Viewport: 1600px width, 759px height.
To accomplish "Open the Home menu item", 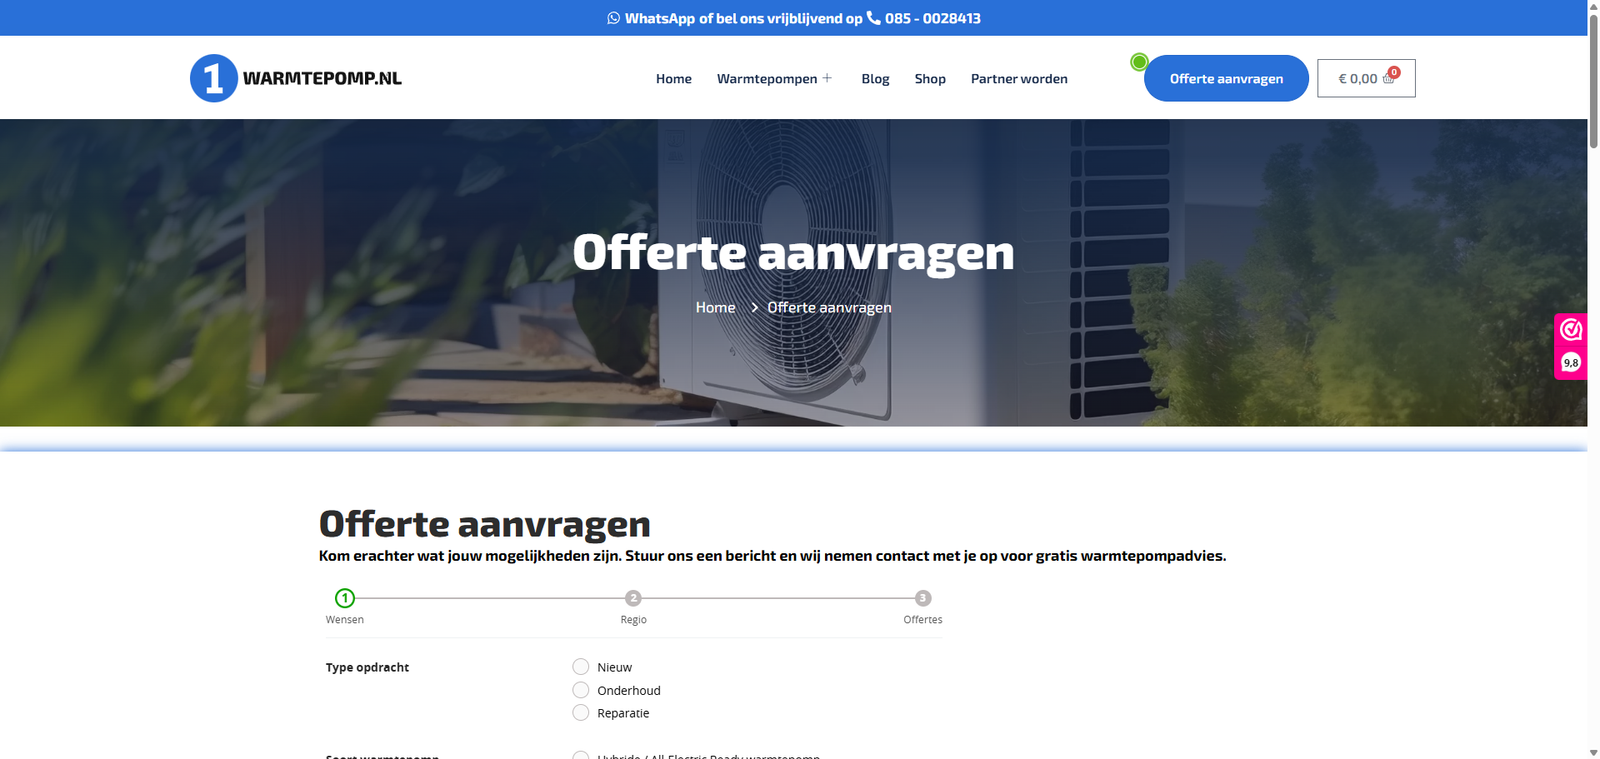I will (674, 79).
